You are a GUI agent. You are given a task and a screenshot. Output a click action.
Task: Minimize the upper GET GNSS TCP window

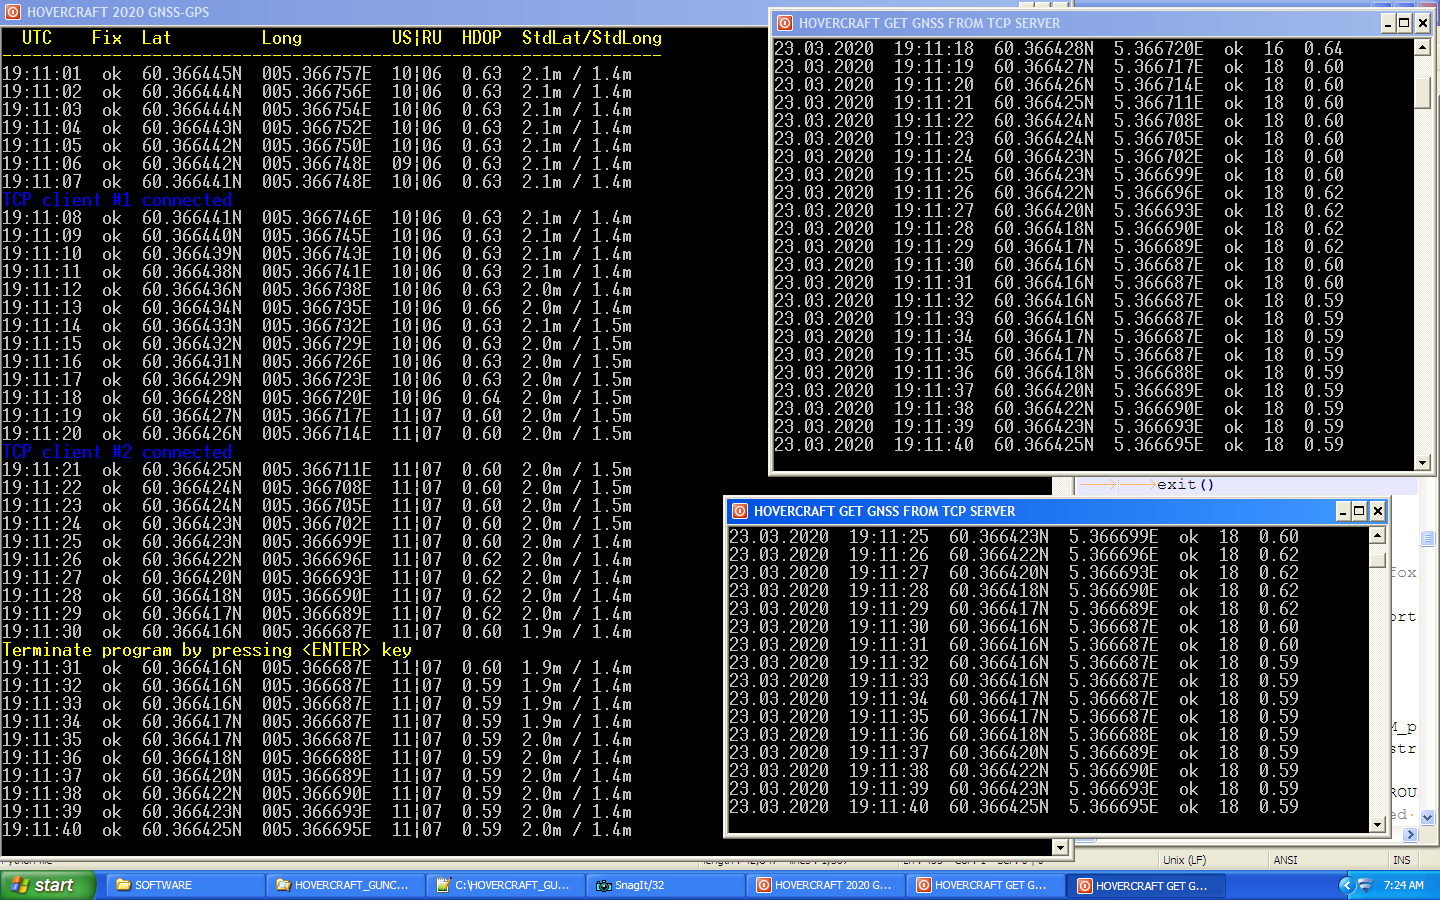pos(1387,23)
